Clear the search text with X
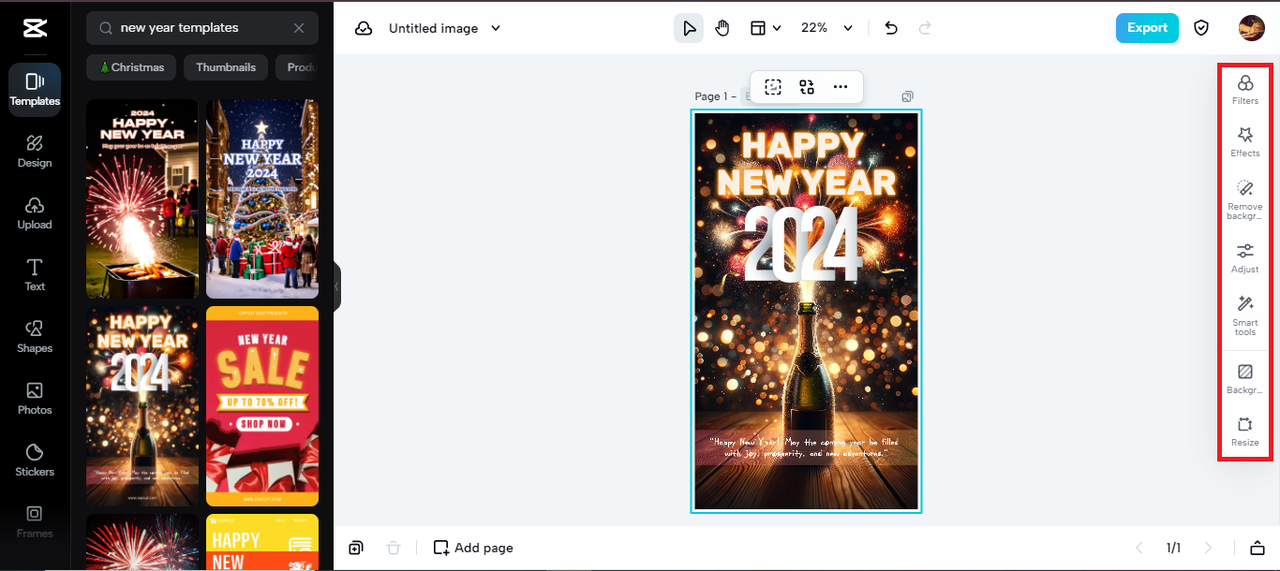Screen dimensions: 1280x571 [299, 28]
